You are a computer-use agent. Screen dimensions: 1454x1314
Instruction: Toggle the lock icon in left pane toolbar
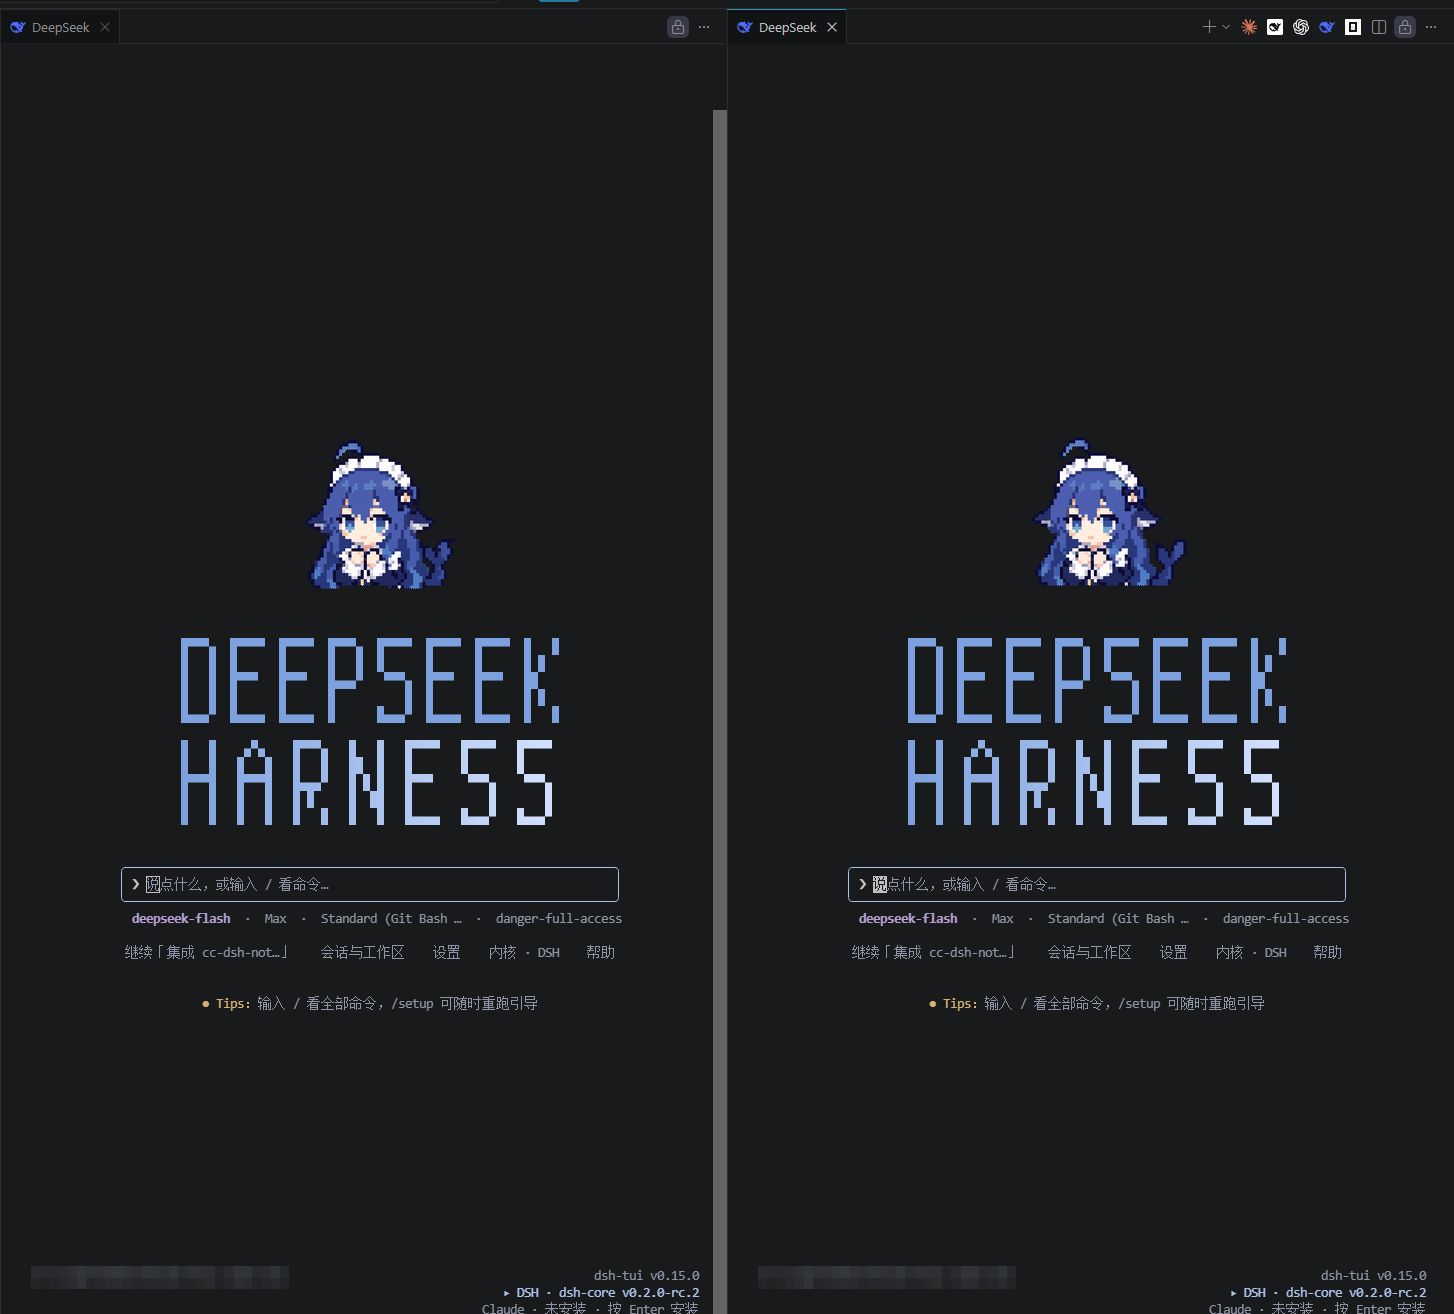pyautogui.click(x=678, y=27)
